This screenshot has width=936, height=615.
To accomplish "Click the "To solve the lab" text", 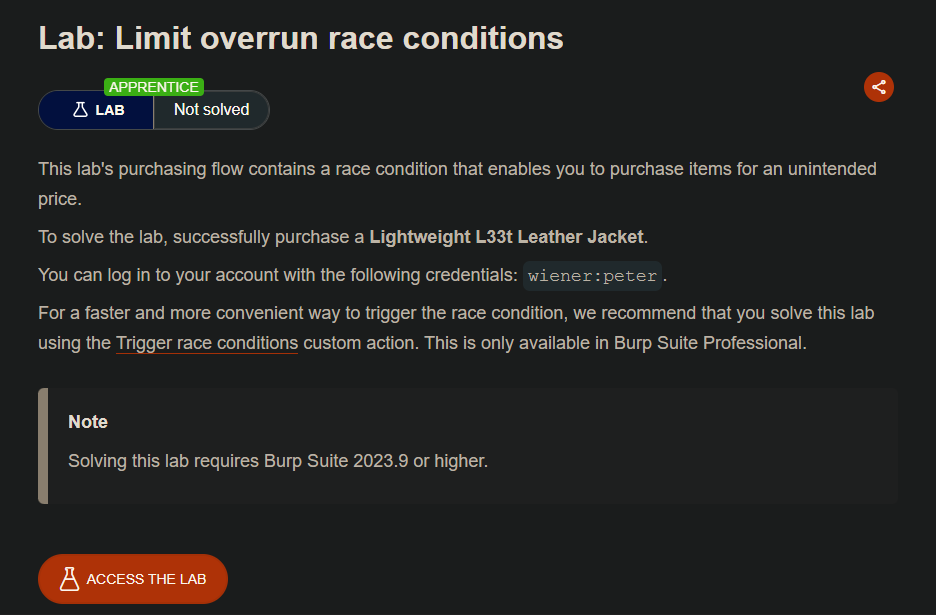I will tap(100, 237).
